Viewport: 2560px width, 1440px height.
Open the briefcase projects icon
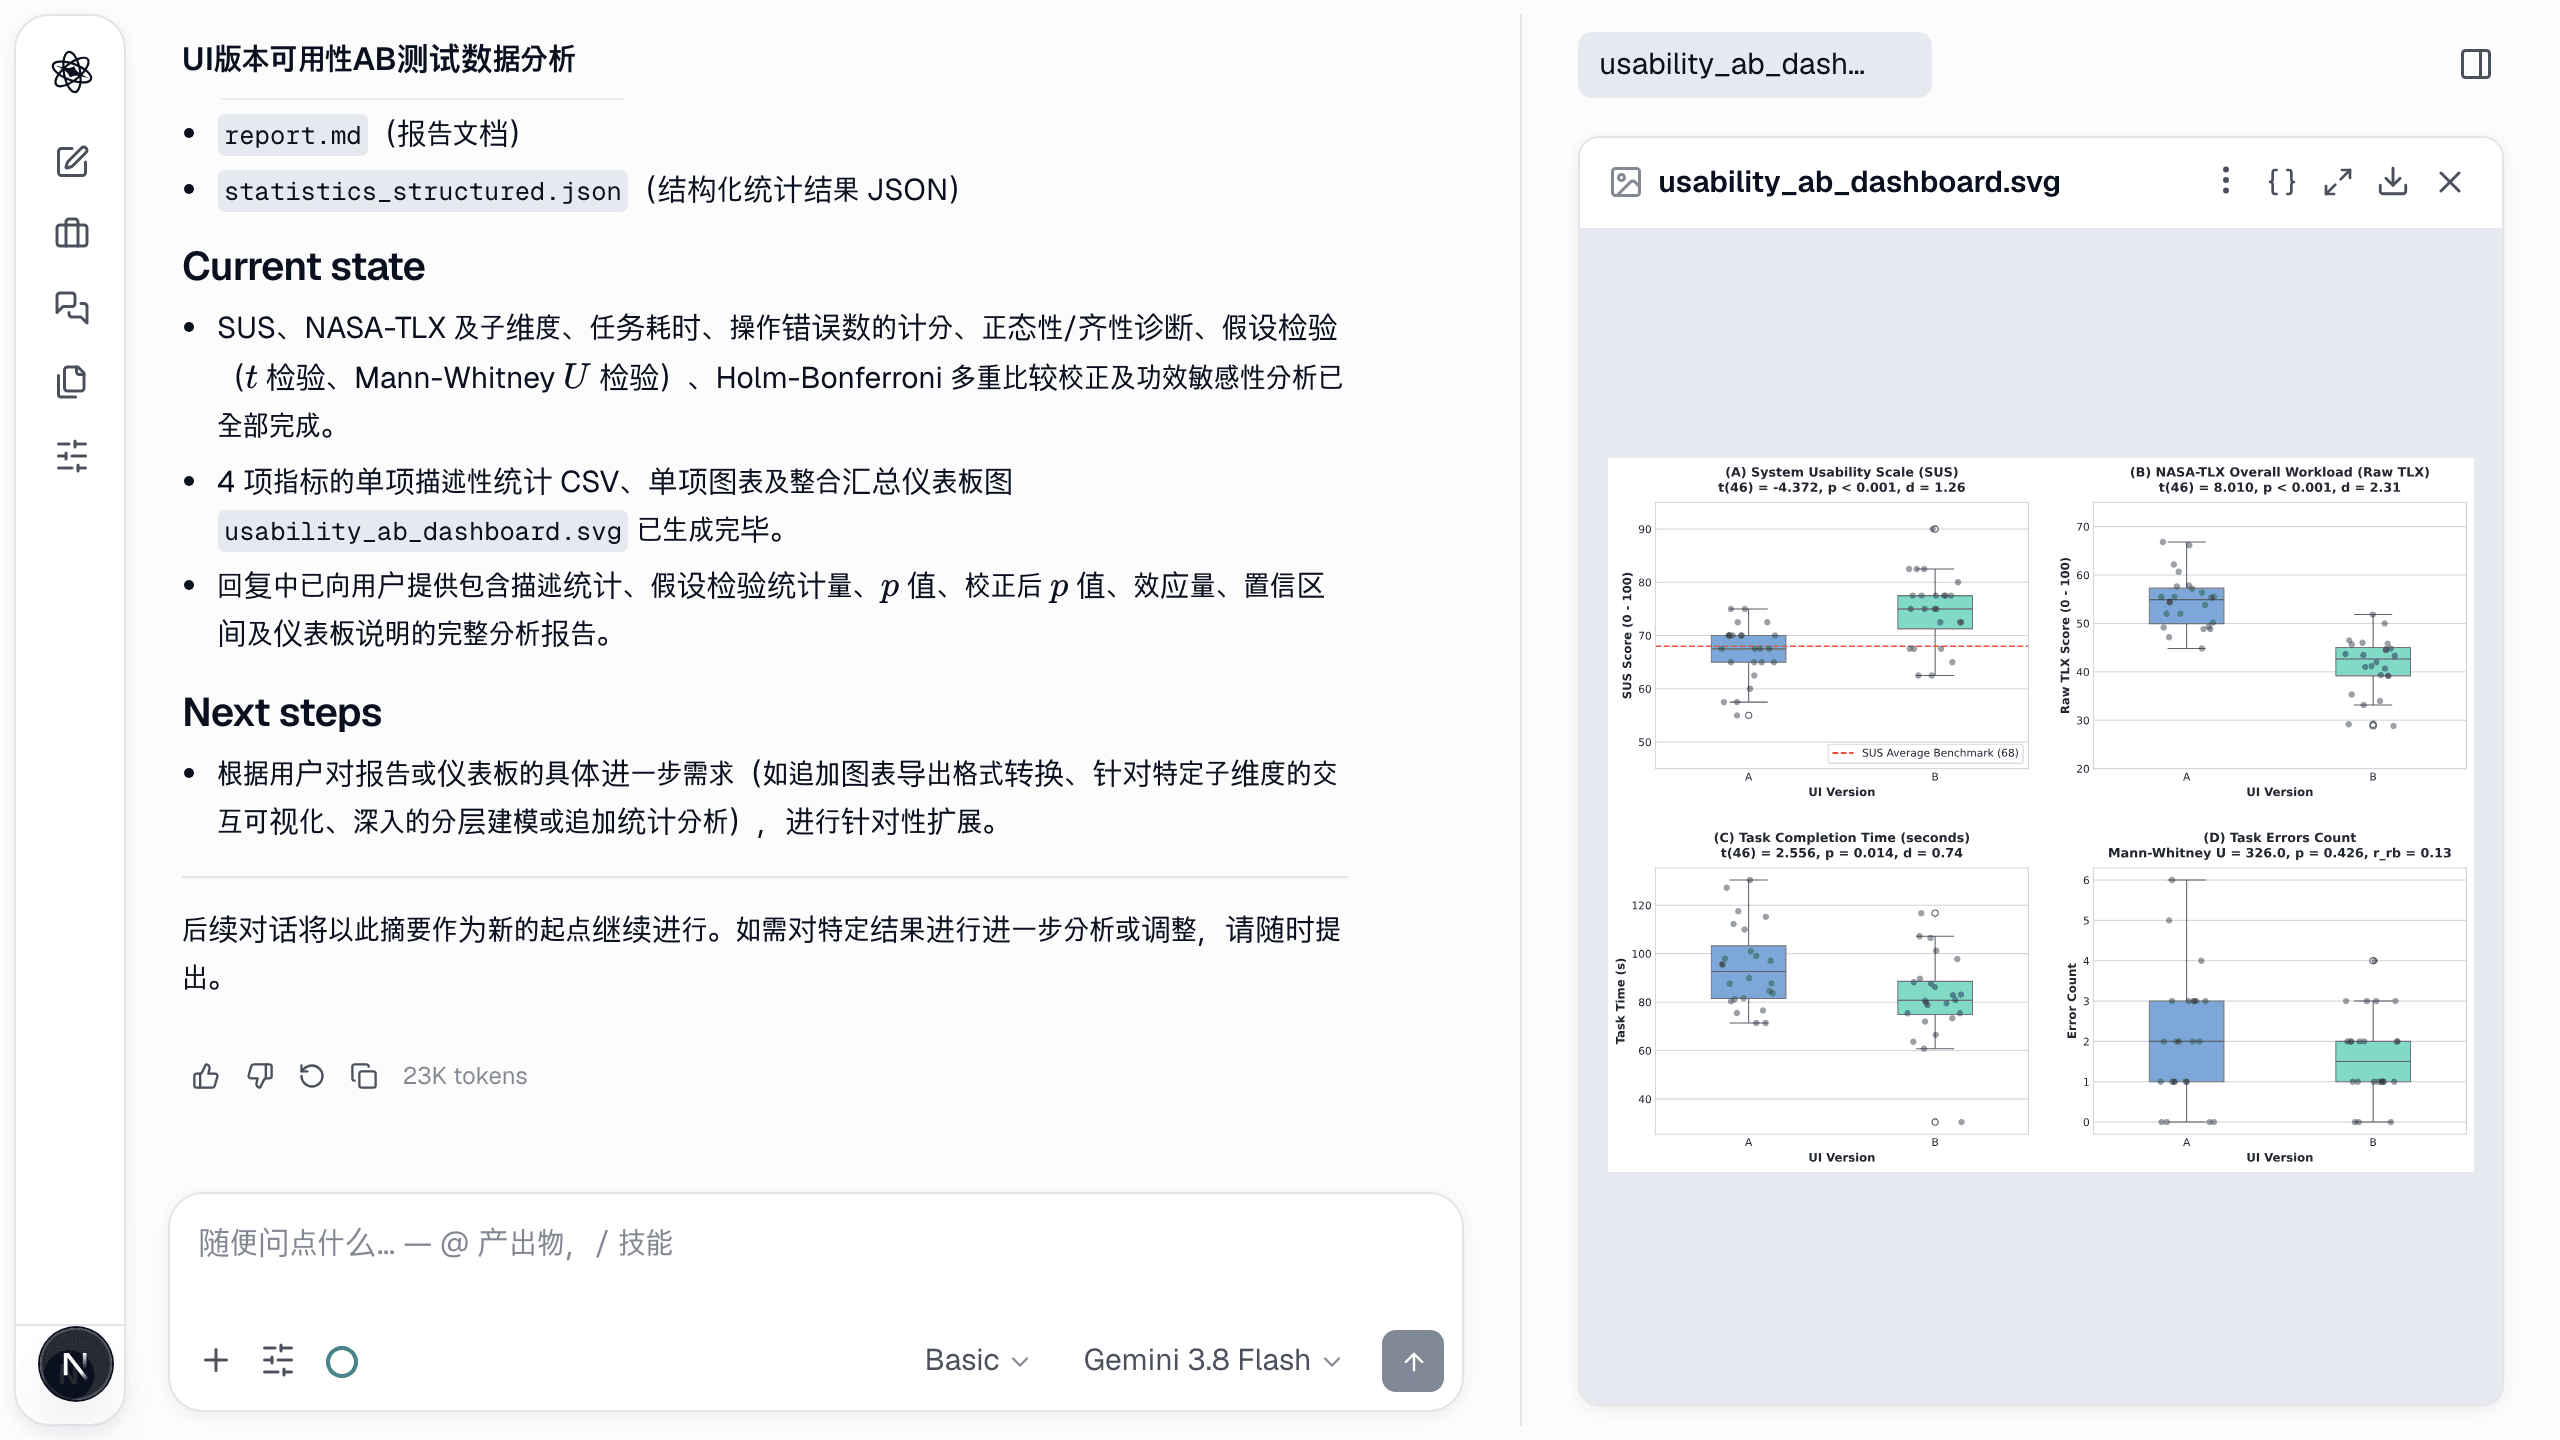point(72,234)
